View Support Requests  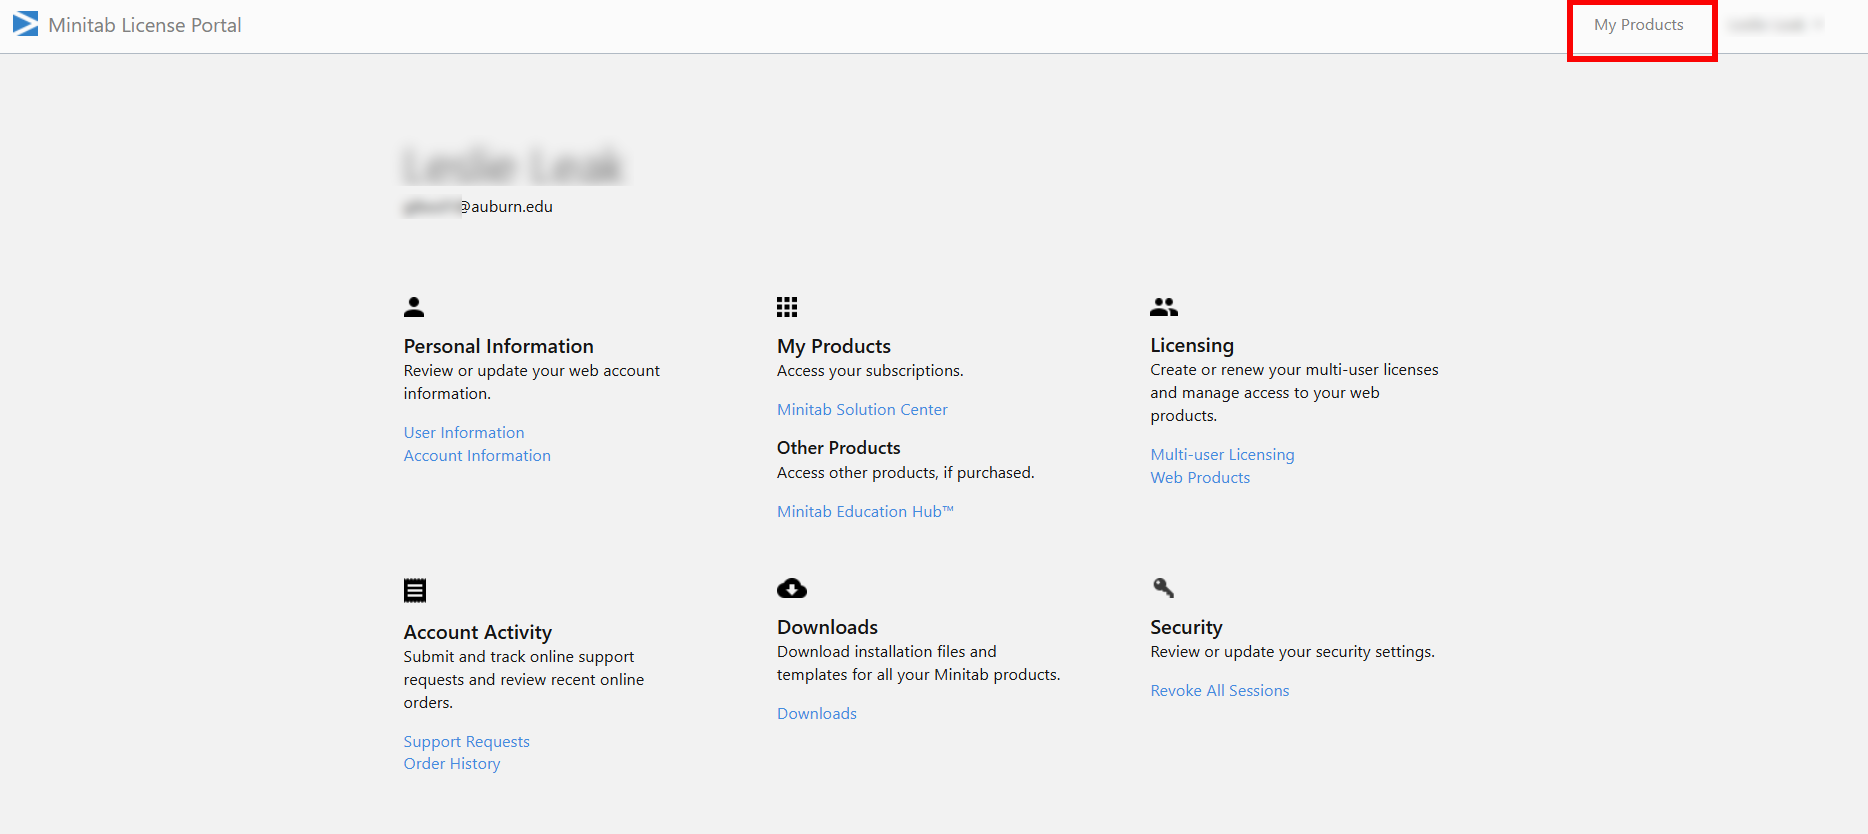tap(467, 741)
